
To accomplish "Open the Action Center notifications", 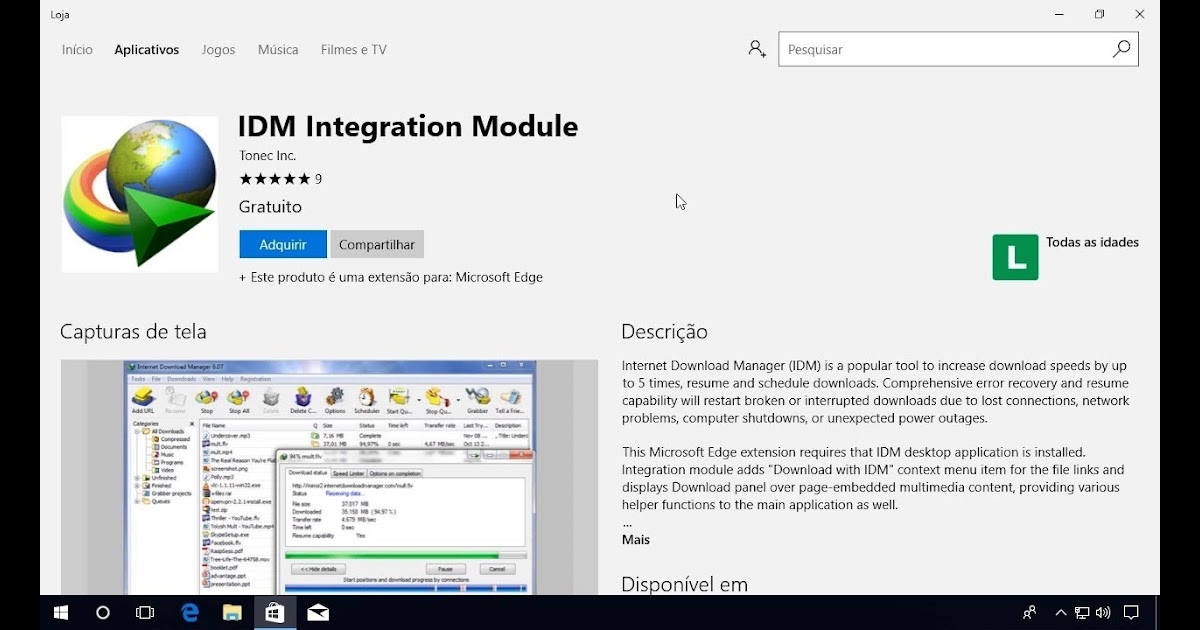I will [1132, 613].
